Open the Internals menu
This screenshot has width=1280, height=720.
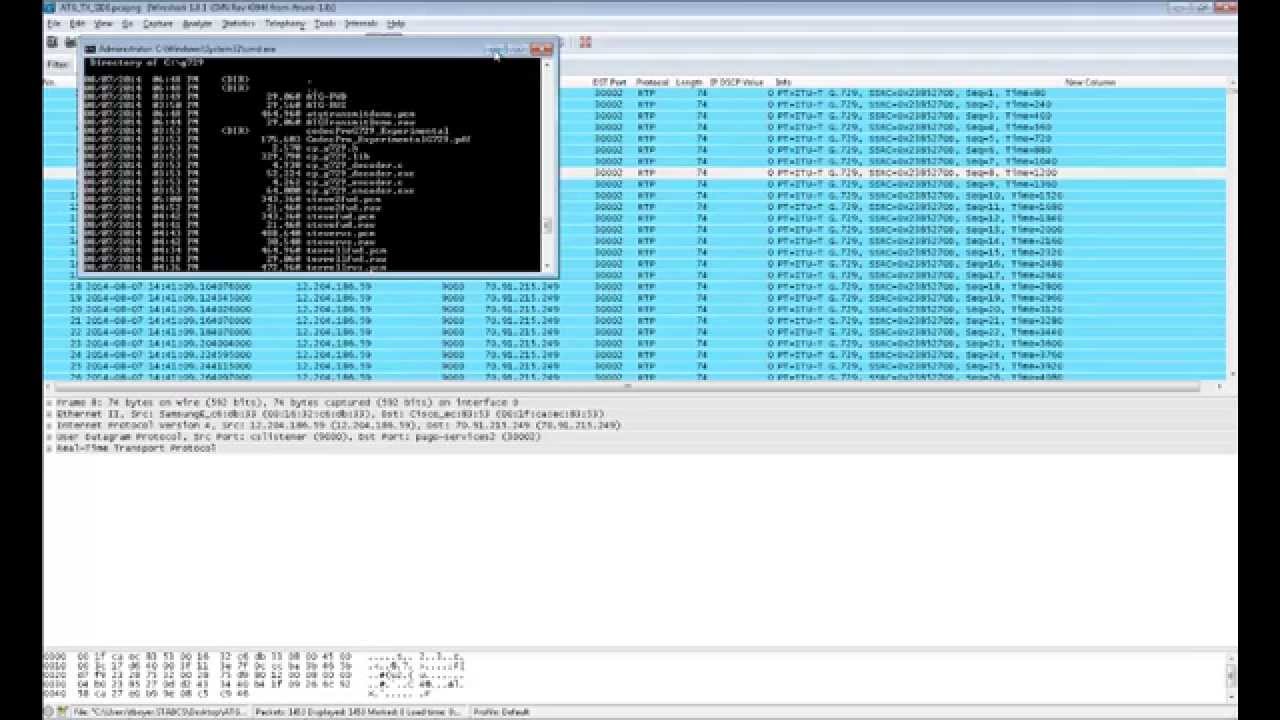[x=361, y=23]
